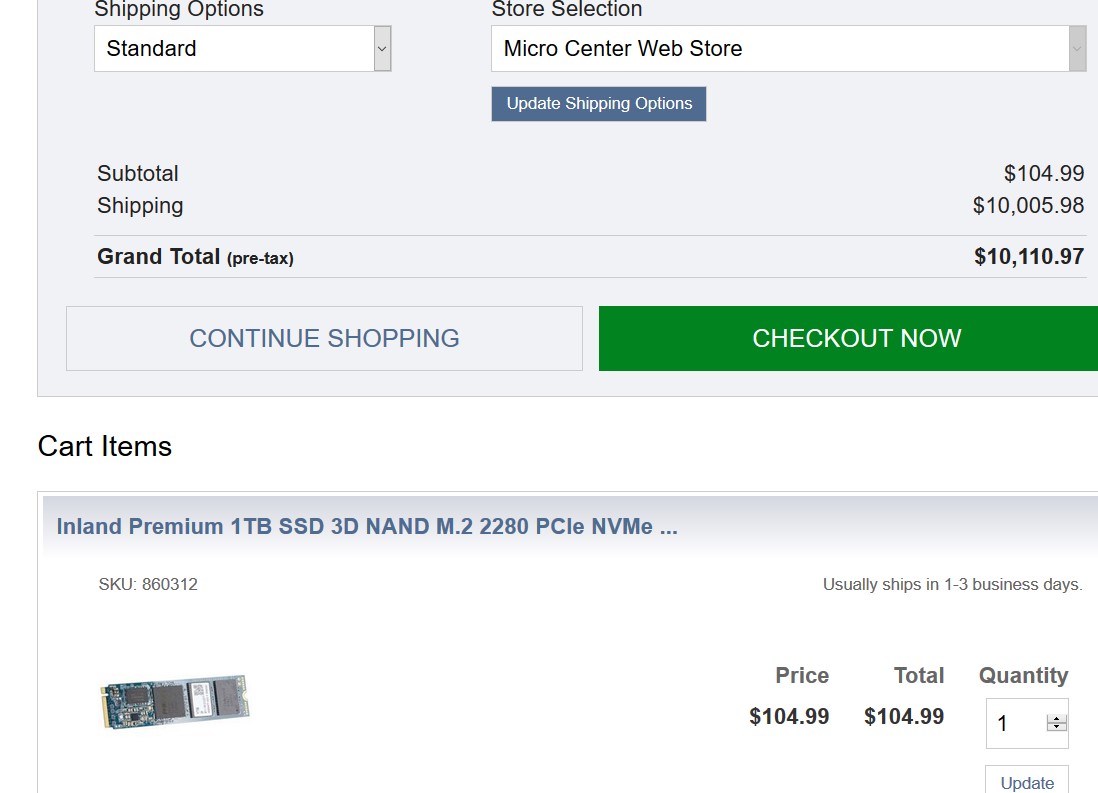The width and height of the screenshot is (1098, 793).
Task: Click the SKU: 860312 text
Action: coord(148,584)
